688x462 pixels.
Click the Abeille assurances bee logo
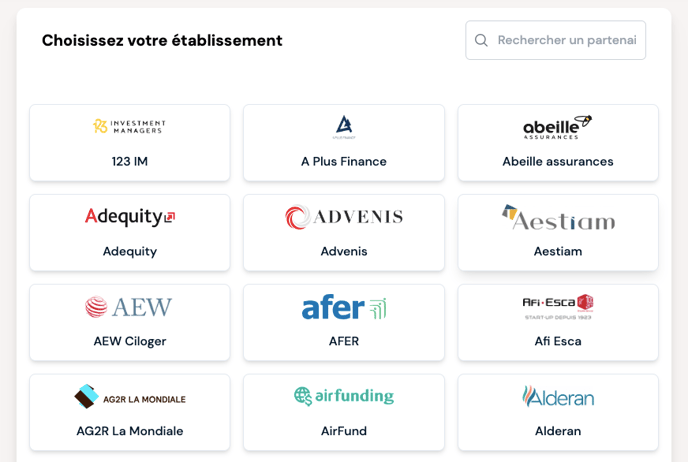point(558,127)
